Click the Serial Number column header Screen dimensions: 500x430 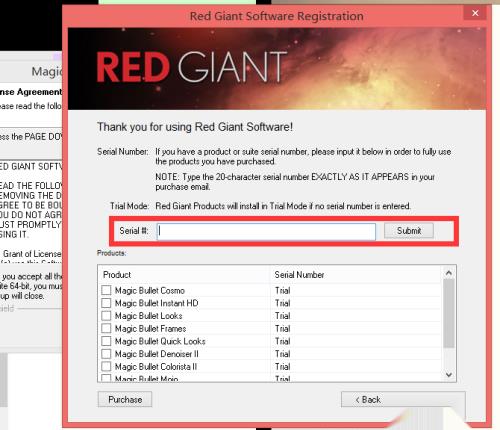[356, 275]
